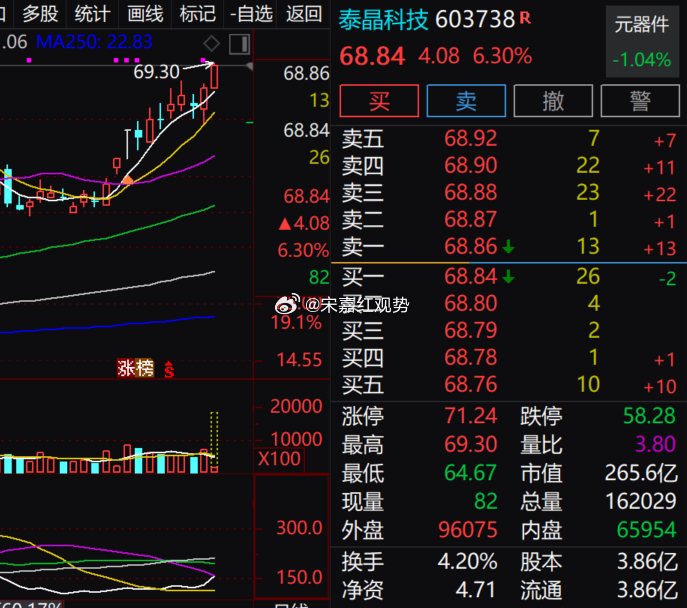Click the 总量 value 162029
The image size is (687, 608).
coord(641,502)
